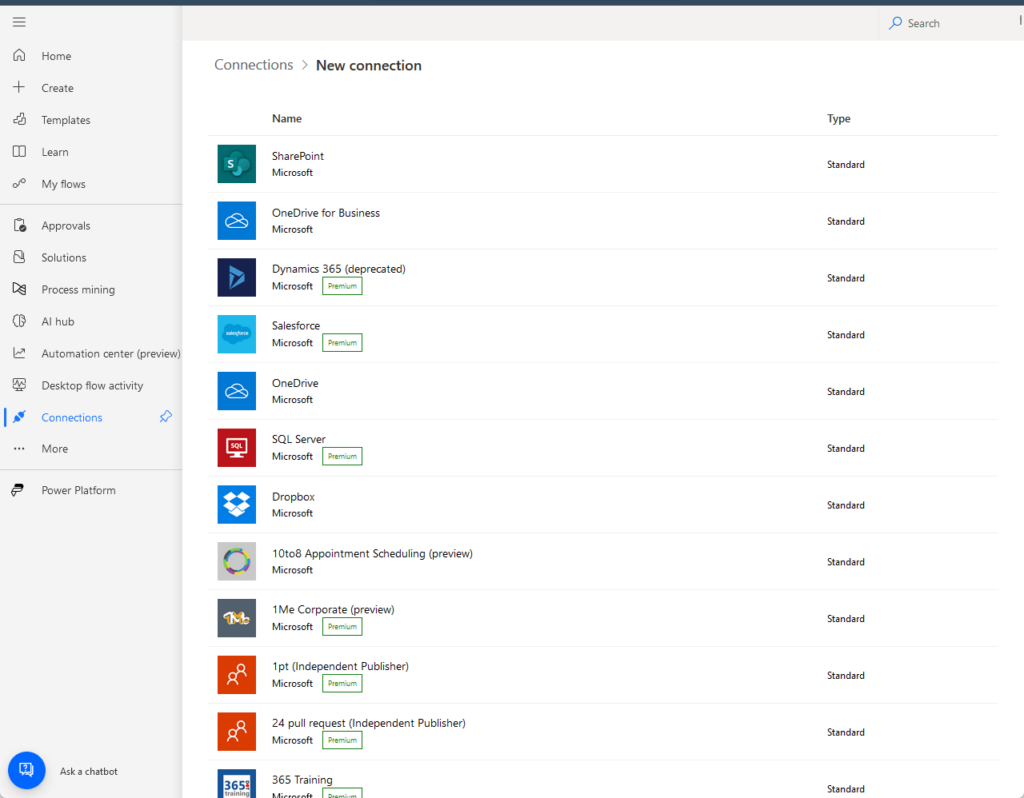The width and height of the screenshot is (1024, 798).
Task: Click the Salesforce connector logo
Action: pos(236,334)
